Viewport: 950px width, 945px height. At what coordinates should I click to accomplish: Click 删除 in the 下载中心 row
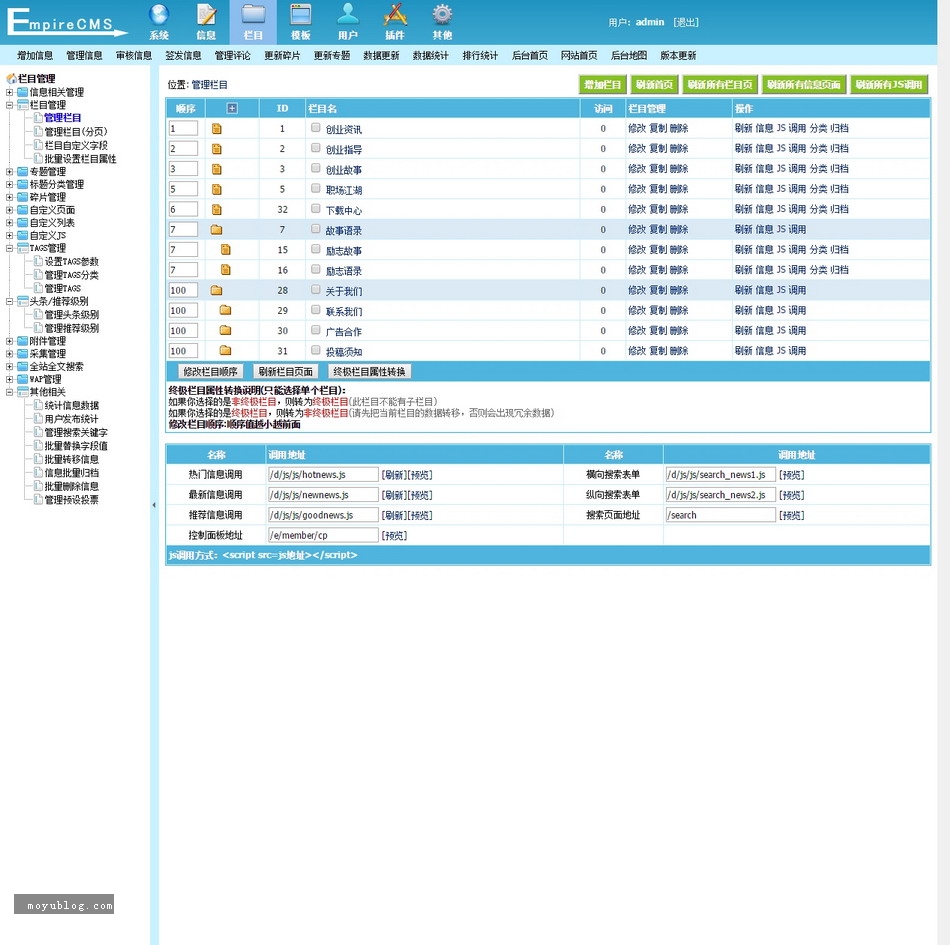pos(679,209)
